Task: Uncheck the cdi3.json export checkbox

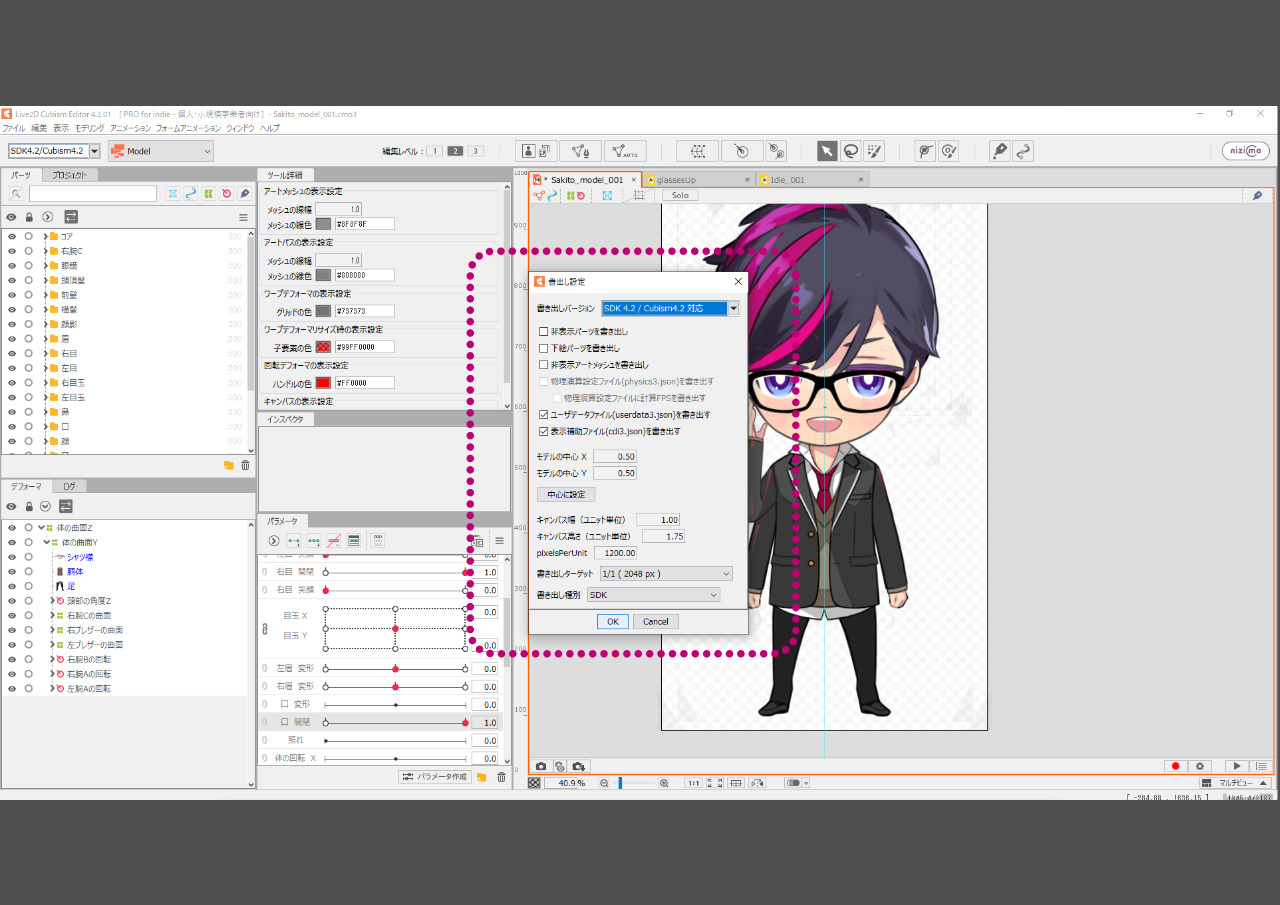Action: pyautogui.click(x=543, y=431)
